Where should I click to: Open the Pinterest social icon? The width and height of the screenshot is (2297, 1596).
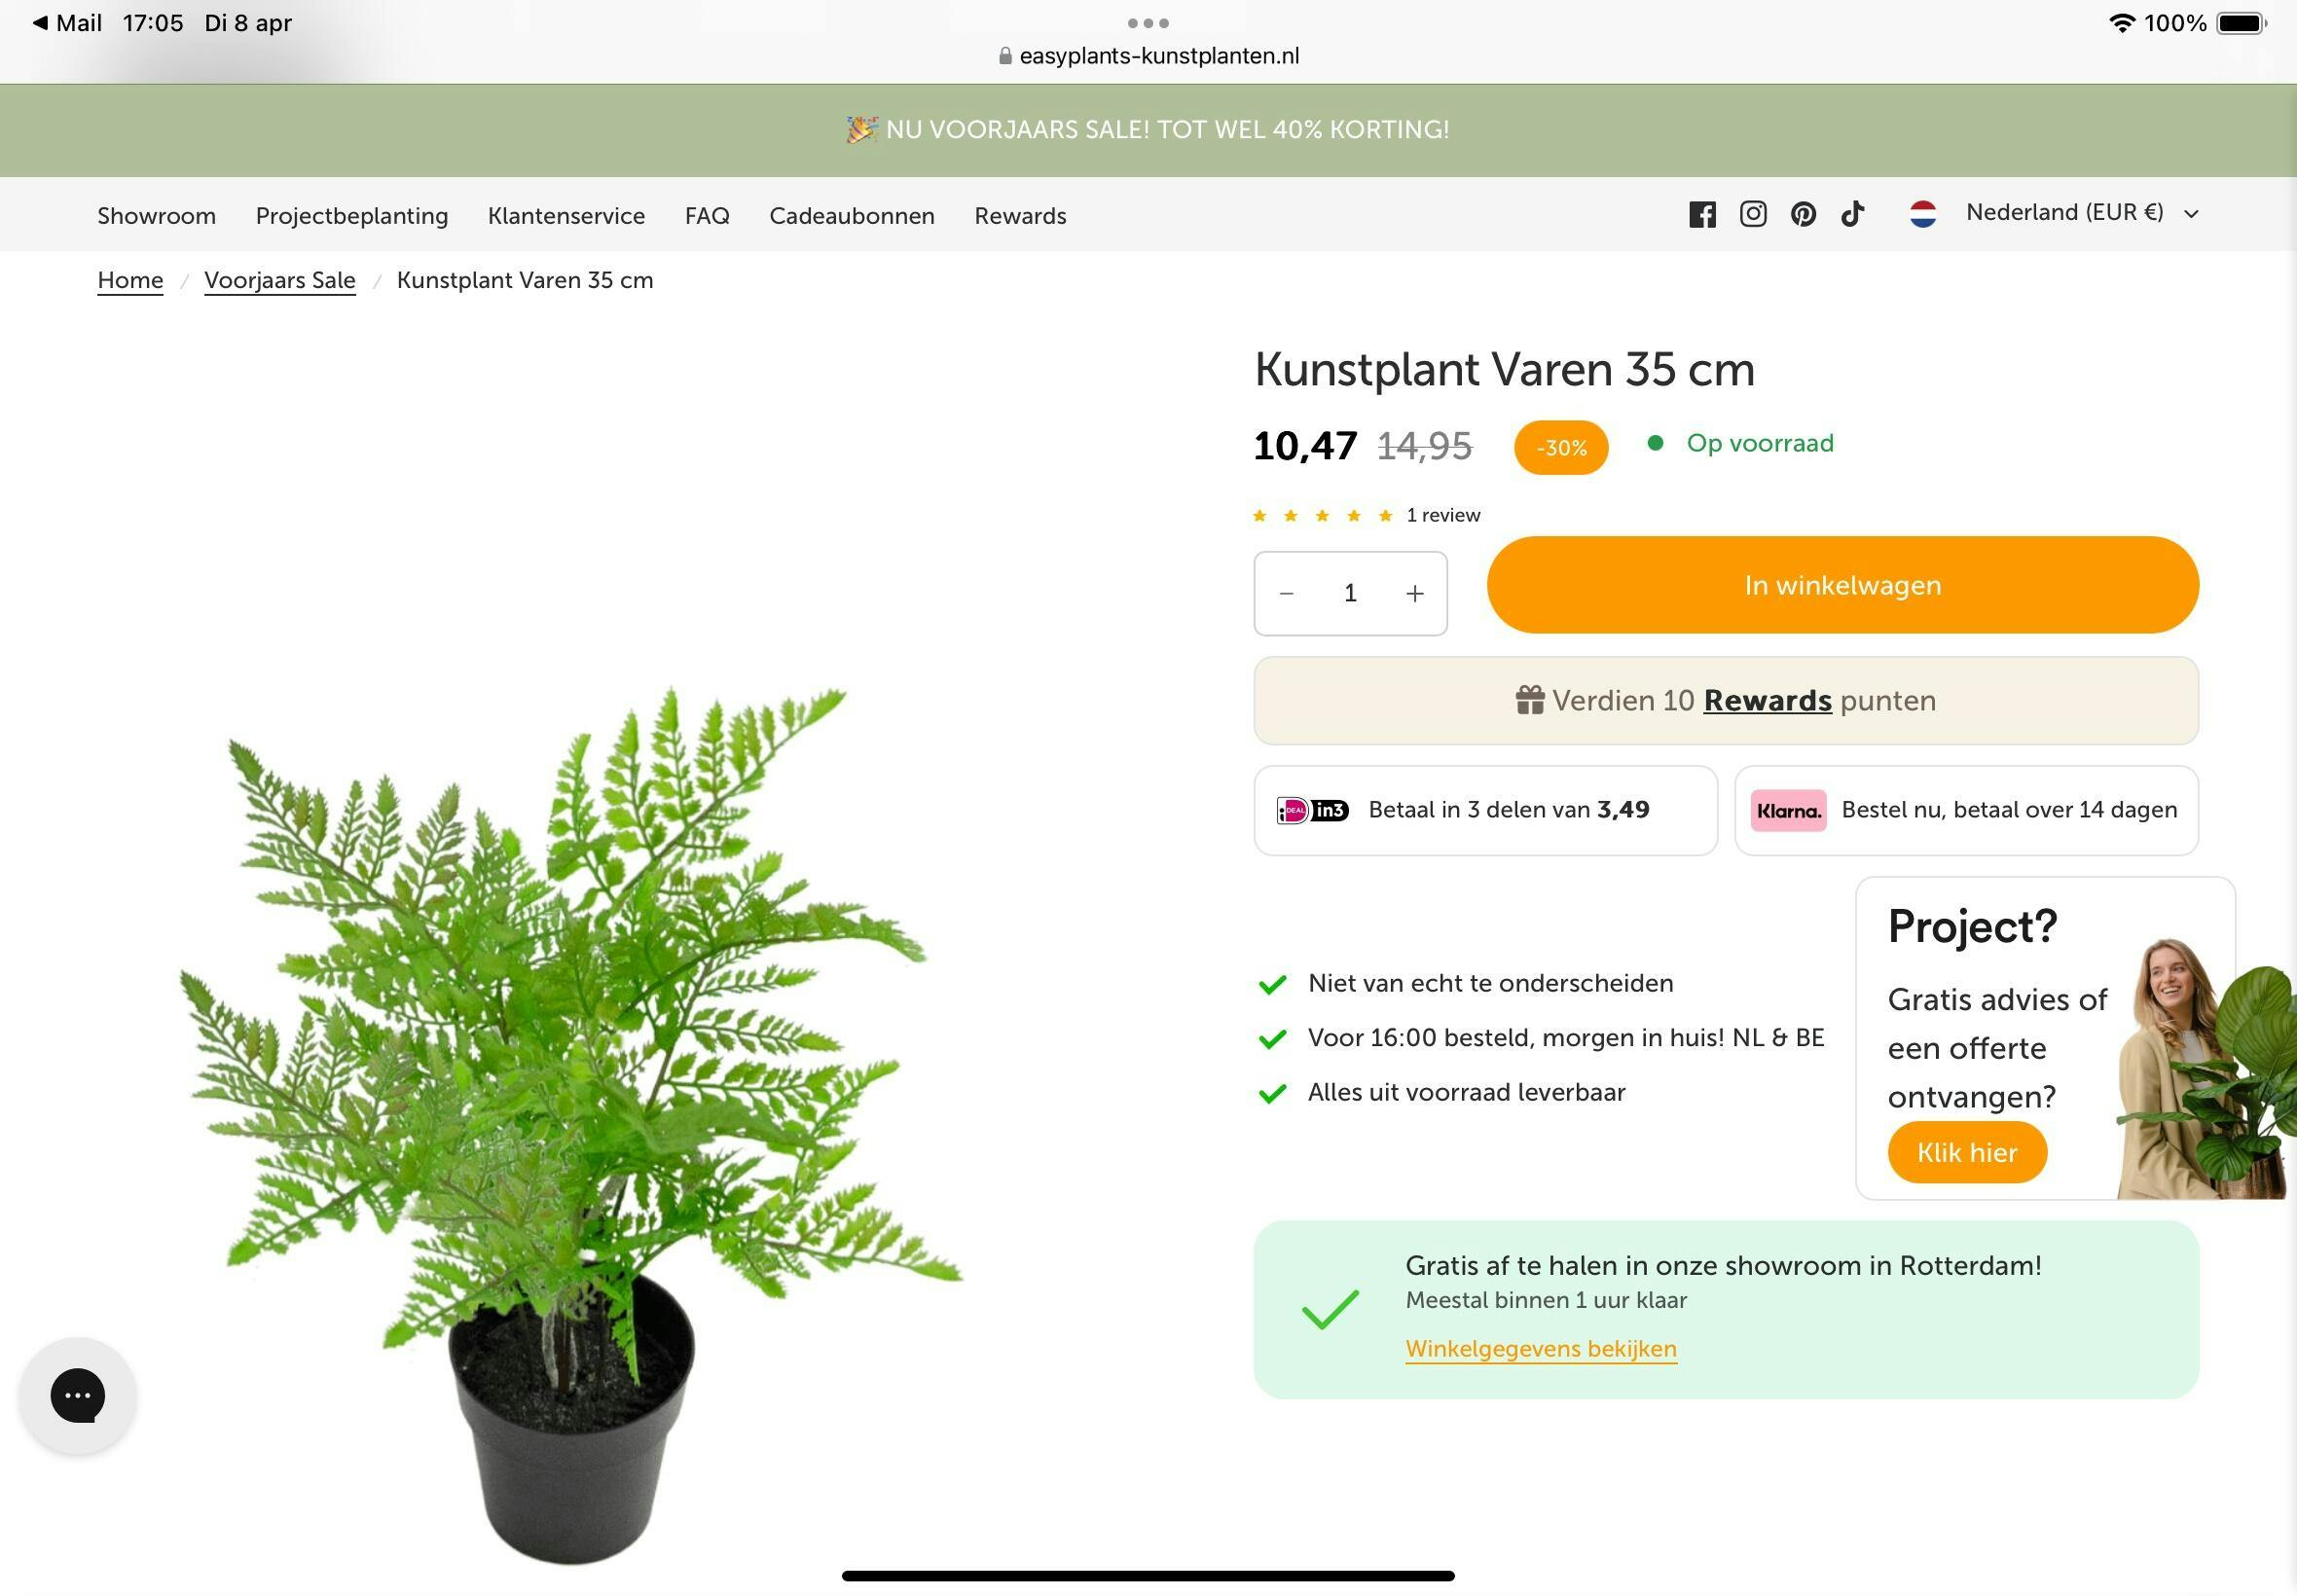pos(1803,214)
